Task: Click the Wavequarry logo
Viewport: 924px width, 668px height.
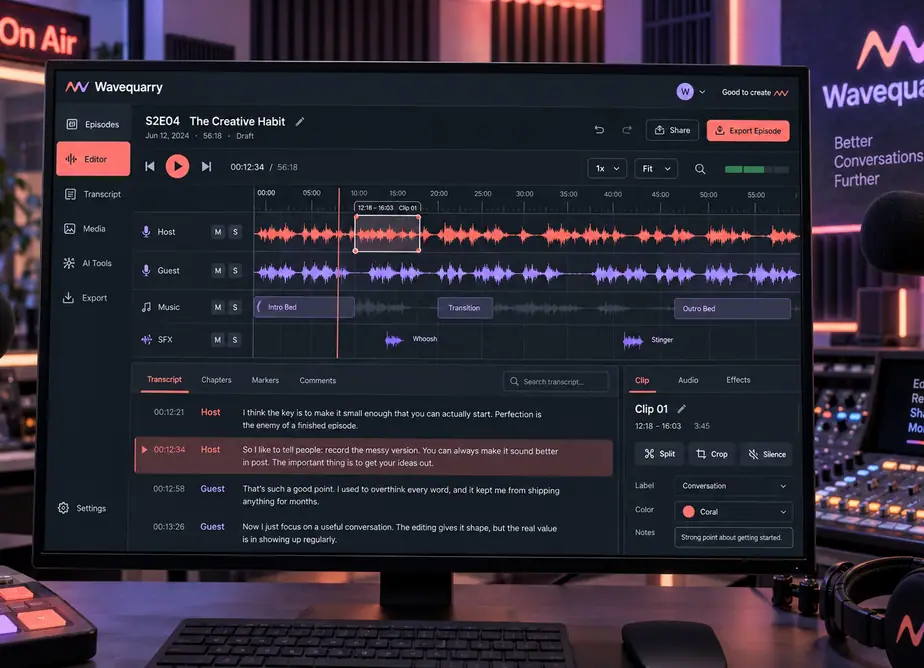Action: click(114, 87)
